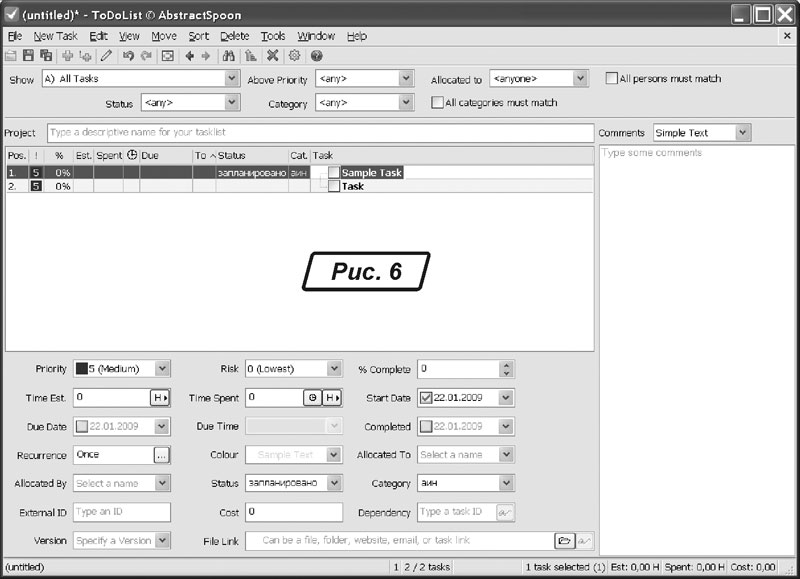Click the Help question mark icon
Image resolution: width=800 pixels, height=579 pixels.
tap(316, 56)
